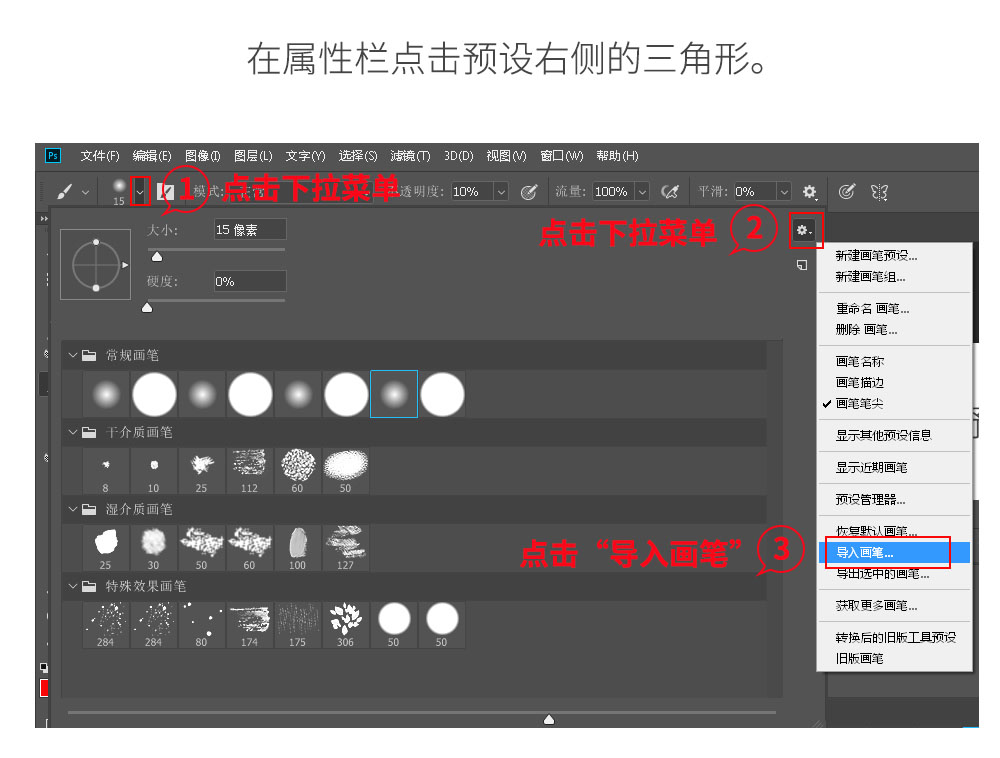Open the 图层(L) menu
Viewport: 1000px width, 758px height.
(x=253, y=156)
